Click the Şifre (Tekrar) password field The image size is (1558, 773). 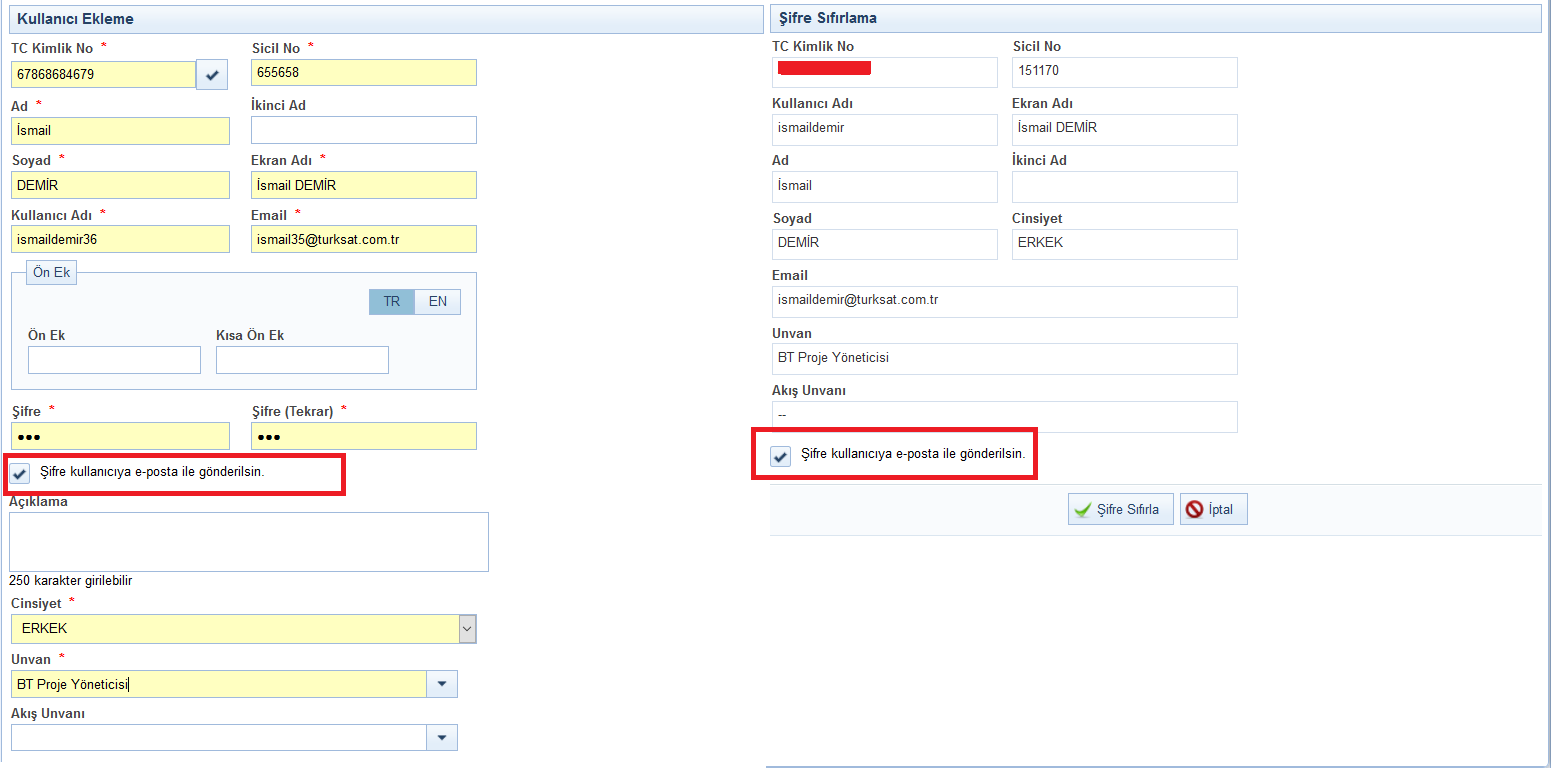coord(363,436)
